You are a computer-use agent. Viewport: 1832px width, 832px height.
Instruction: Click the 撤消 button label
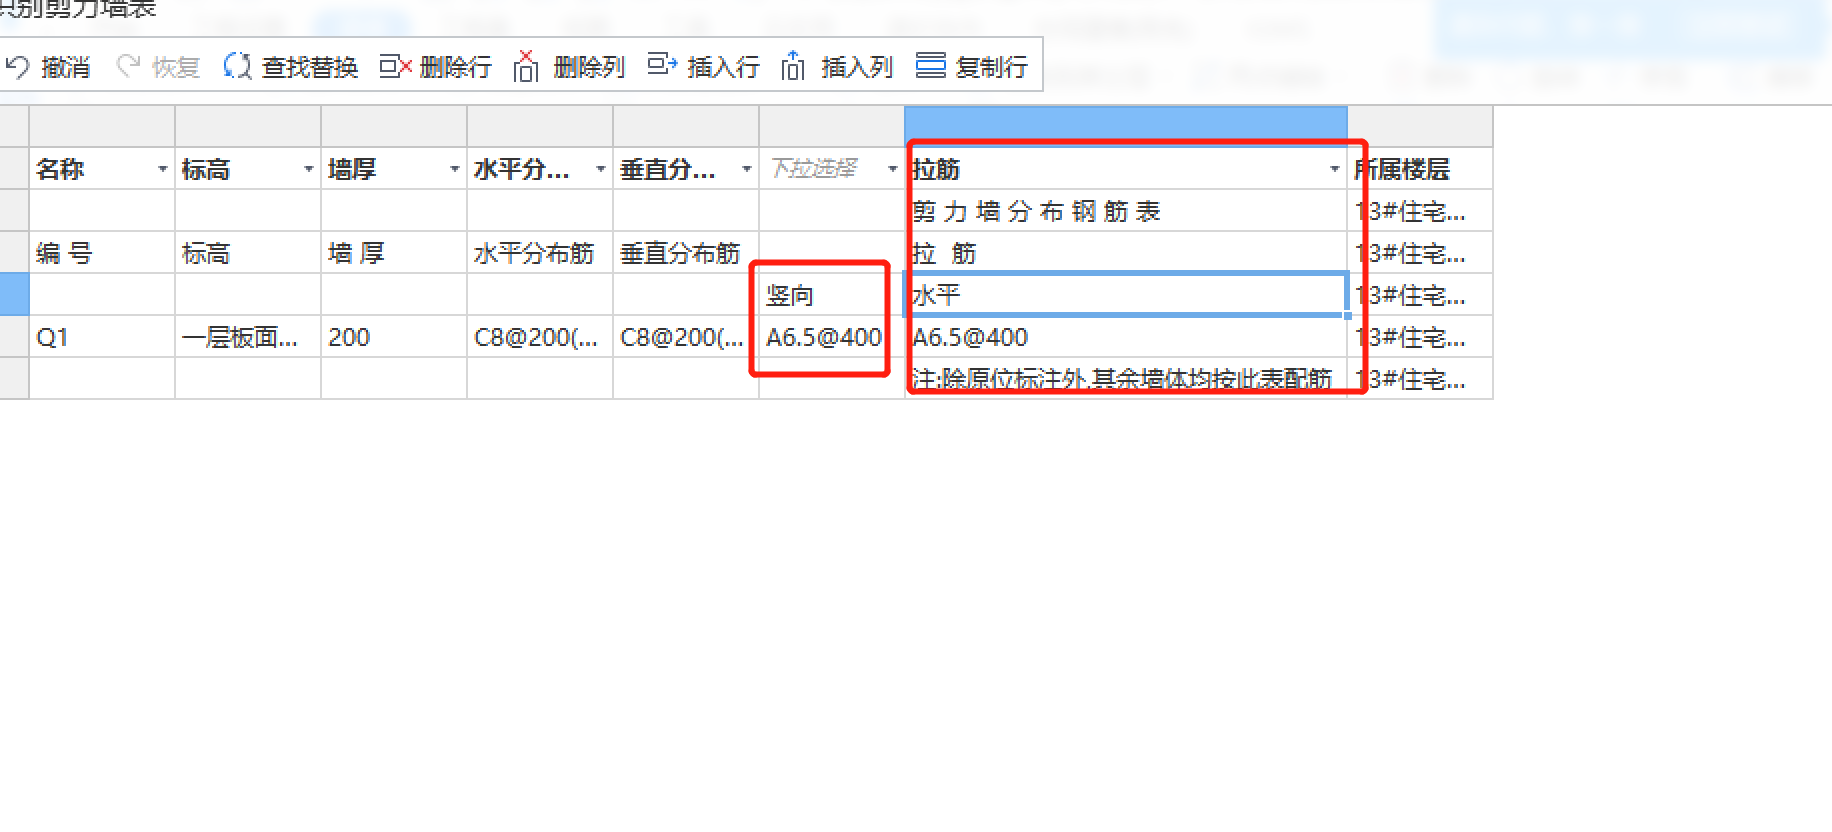pos(66,67)
